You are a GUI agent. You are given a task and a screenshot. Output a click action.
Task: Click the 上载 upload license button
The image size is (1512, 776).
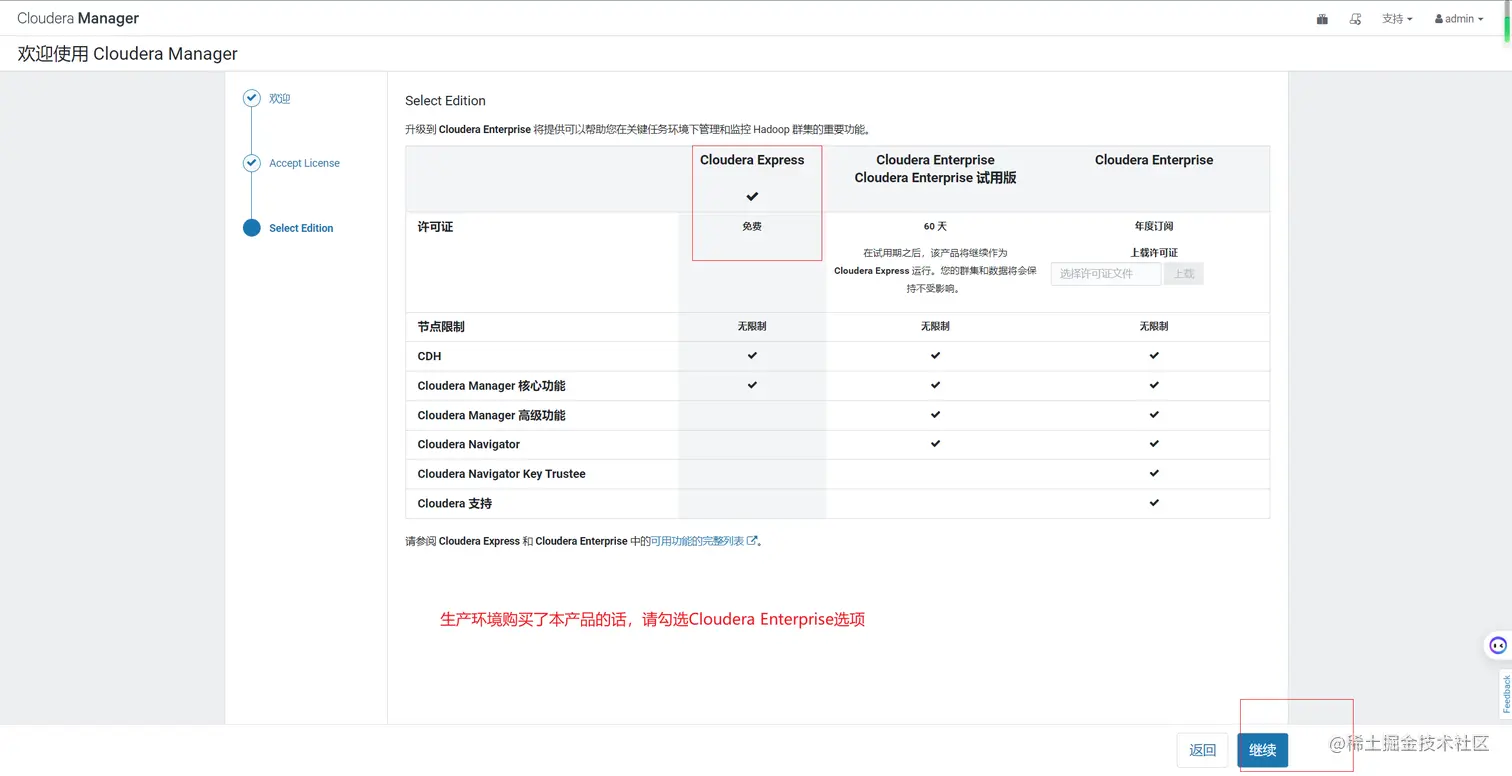(1183, 274)
